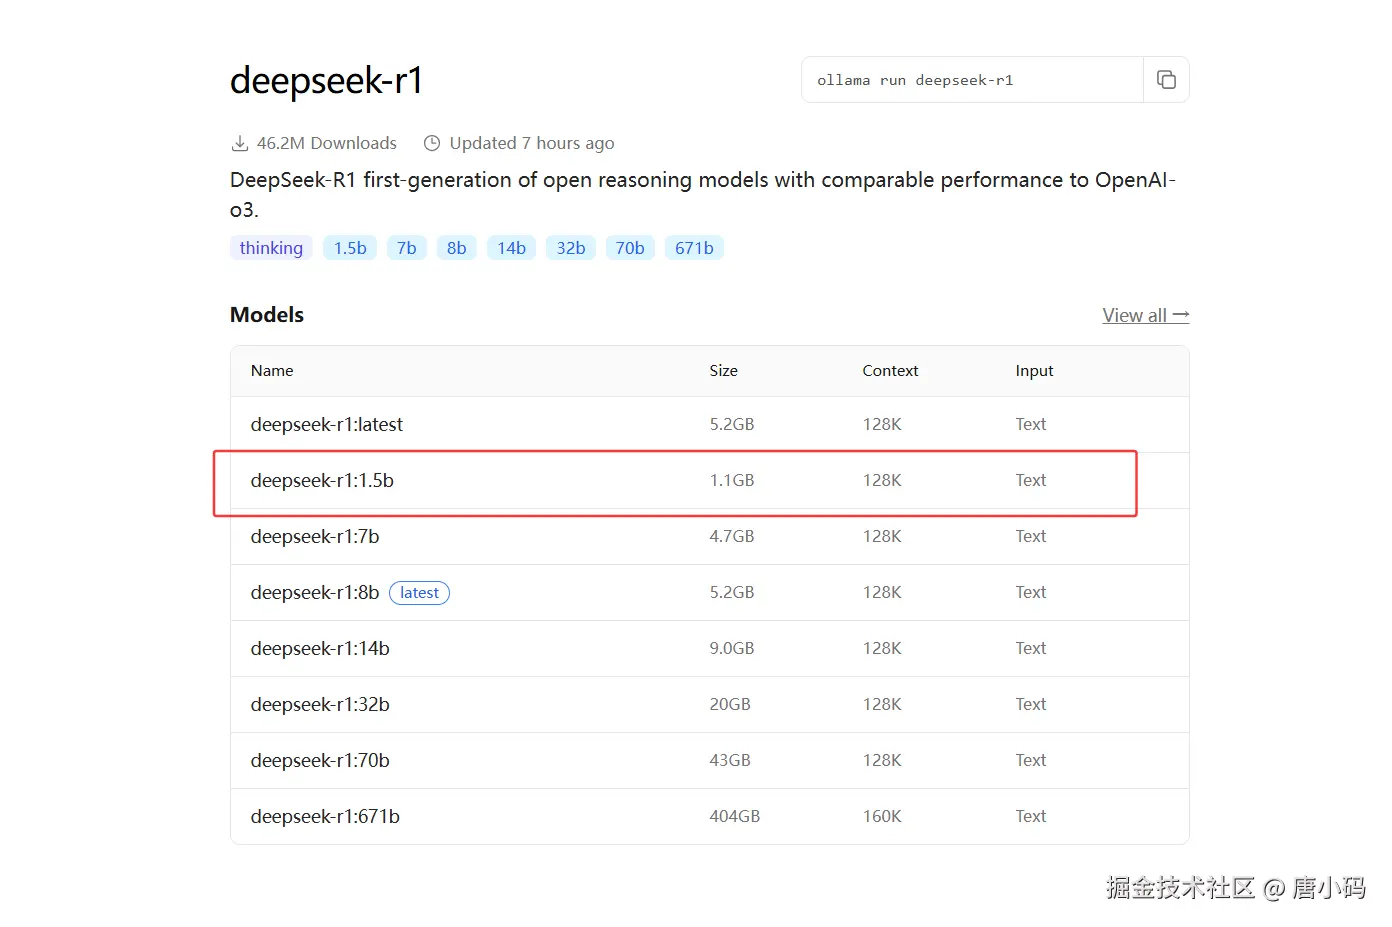Click Text in the deepseek-r1:7b row
Viewport: 1392px width, 927px height.
coord(1031,536)
